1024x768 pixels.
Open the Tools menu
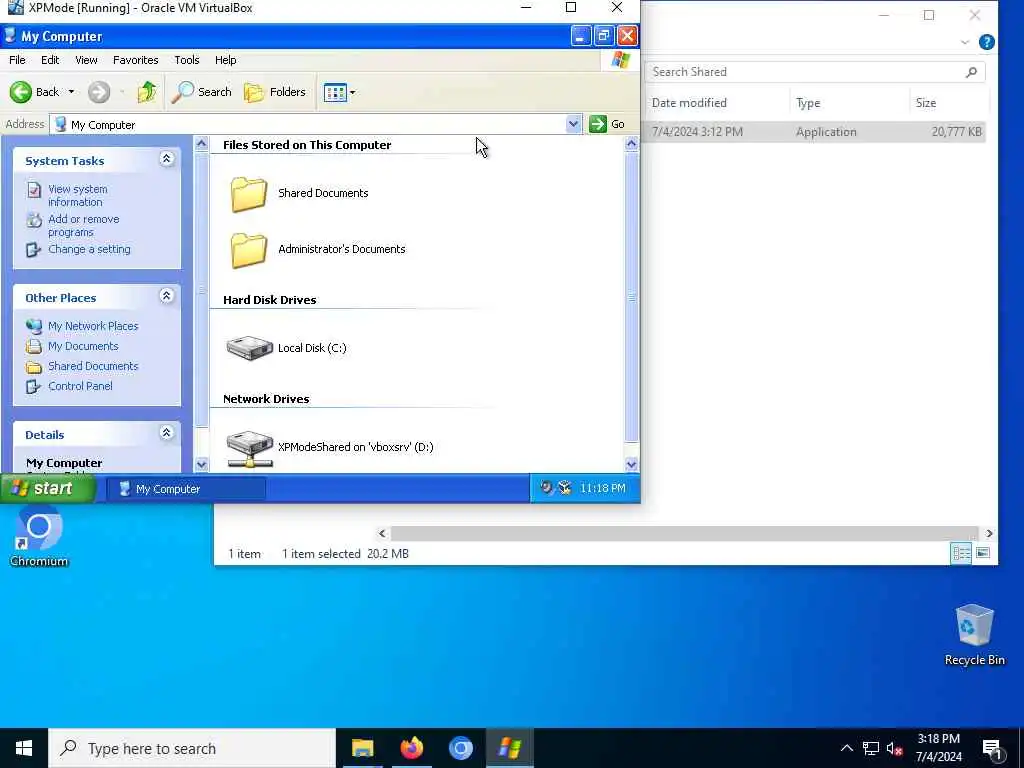pyautogui.click(x=187, y=60)
